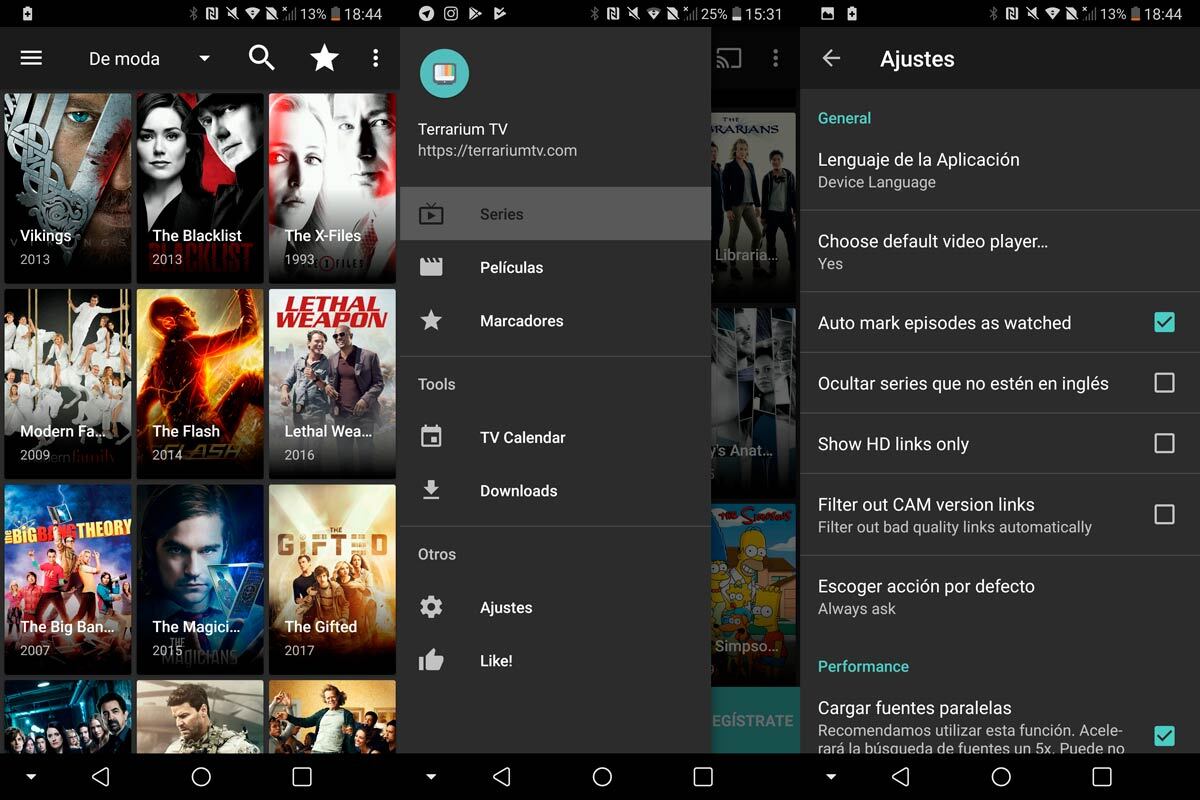The image size is (1200, 800).
Task: Open the hamburger navigation menu
Action: tap(31, 58)
